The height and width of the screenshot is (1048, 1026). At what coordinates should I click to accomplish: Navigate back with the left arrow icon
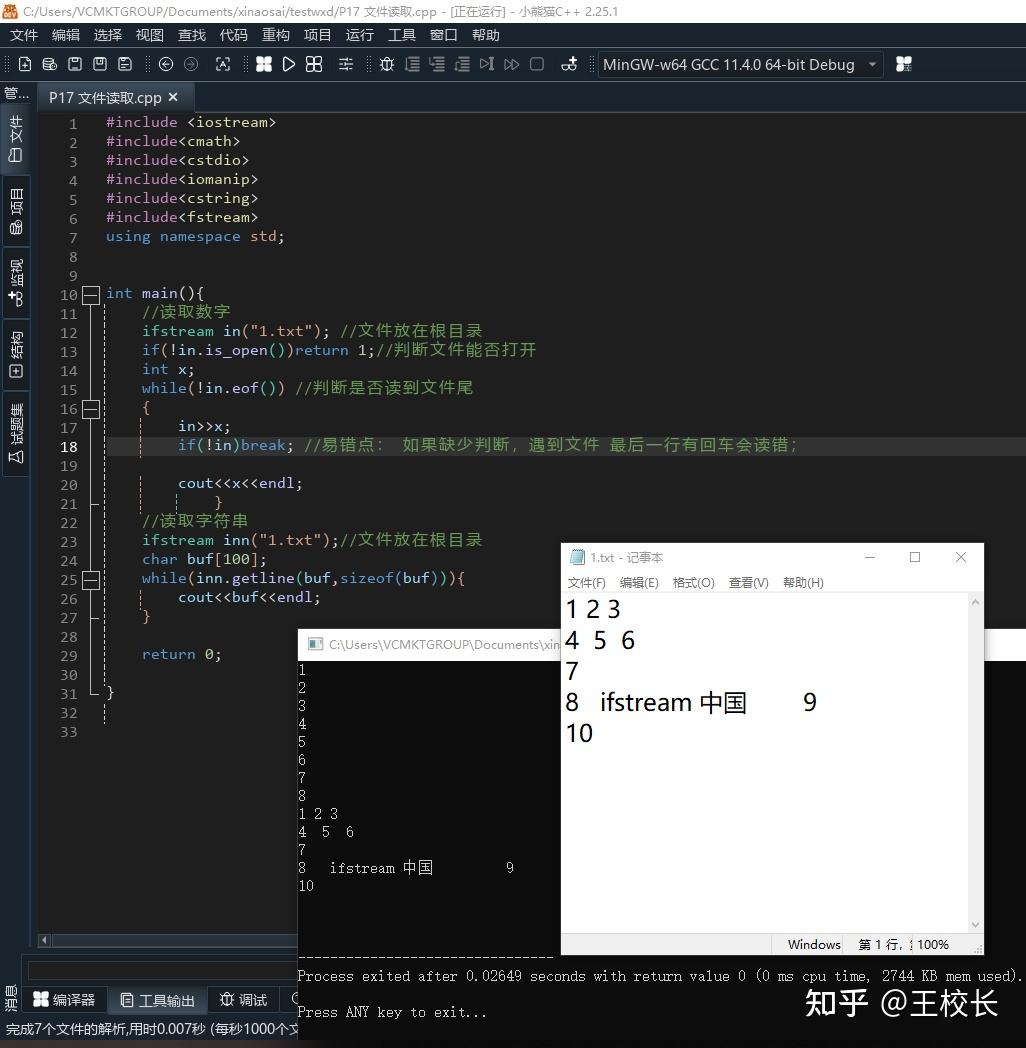pos(165,64)
